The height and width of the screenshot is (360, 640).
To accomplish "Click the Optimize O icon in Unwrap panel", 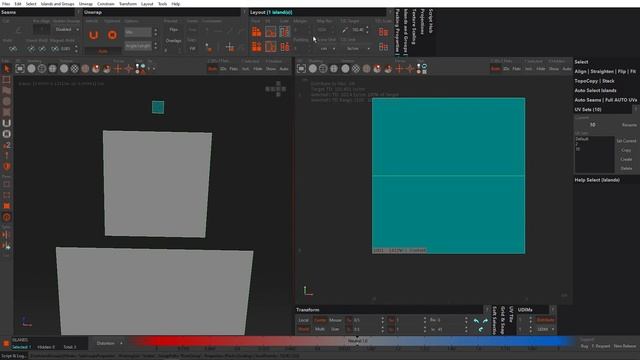I will [112, 35].
